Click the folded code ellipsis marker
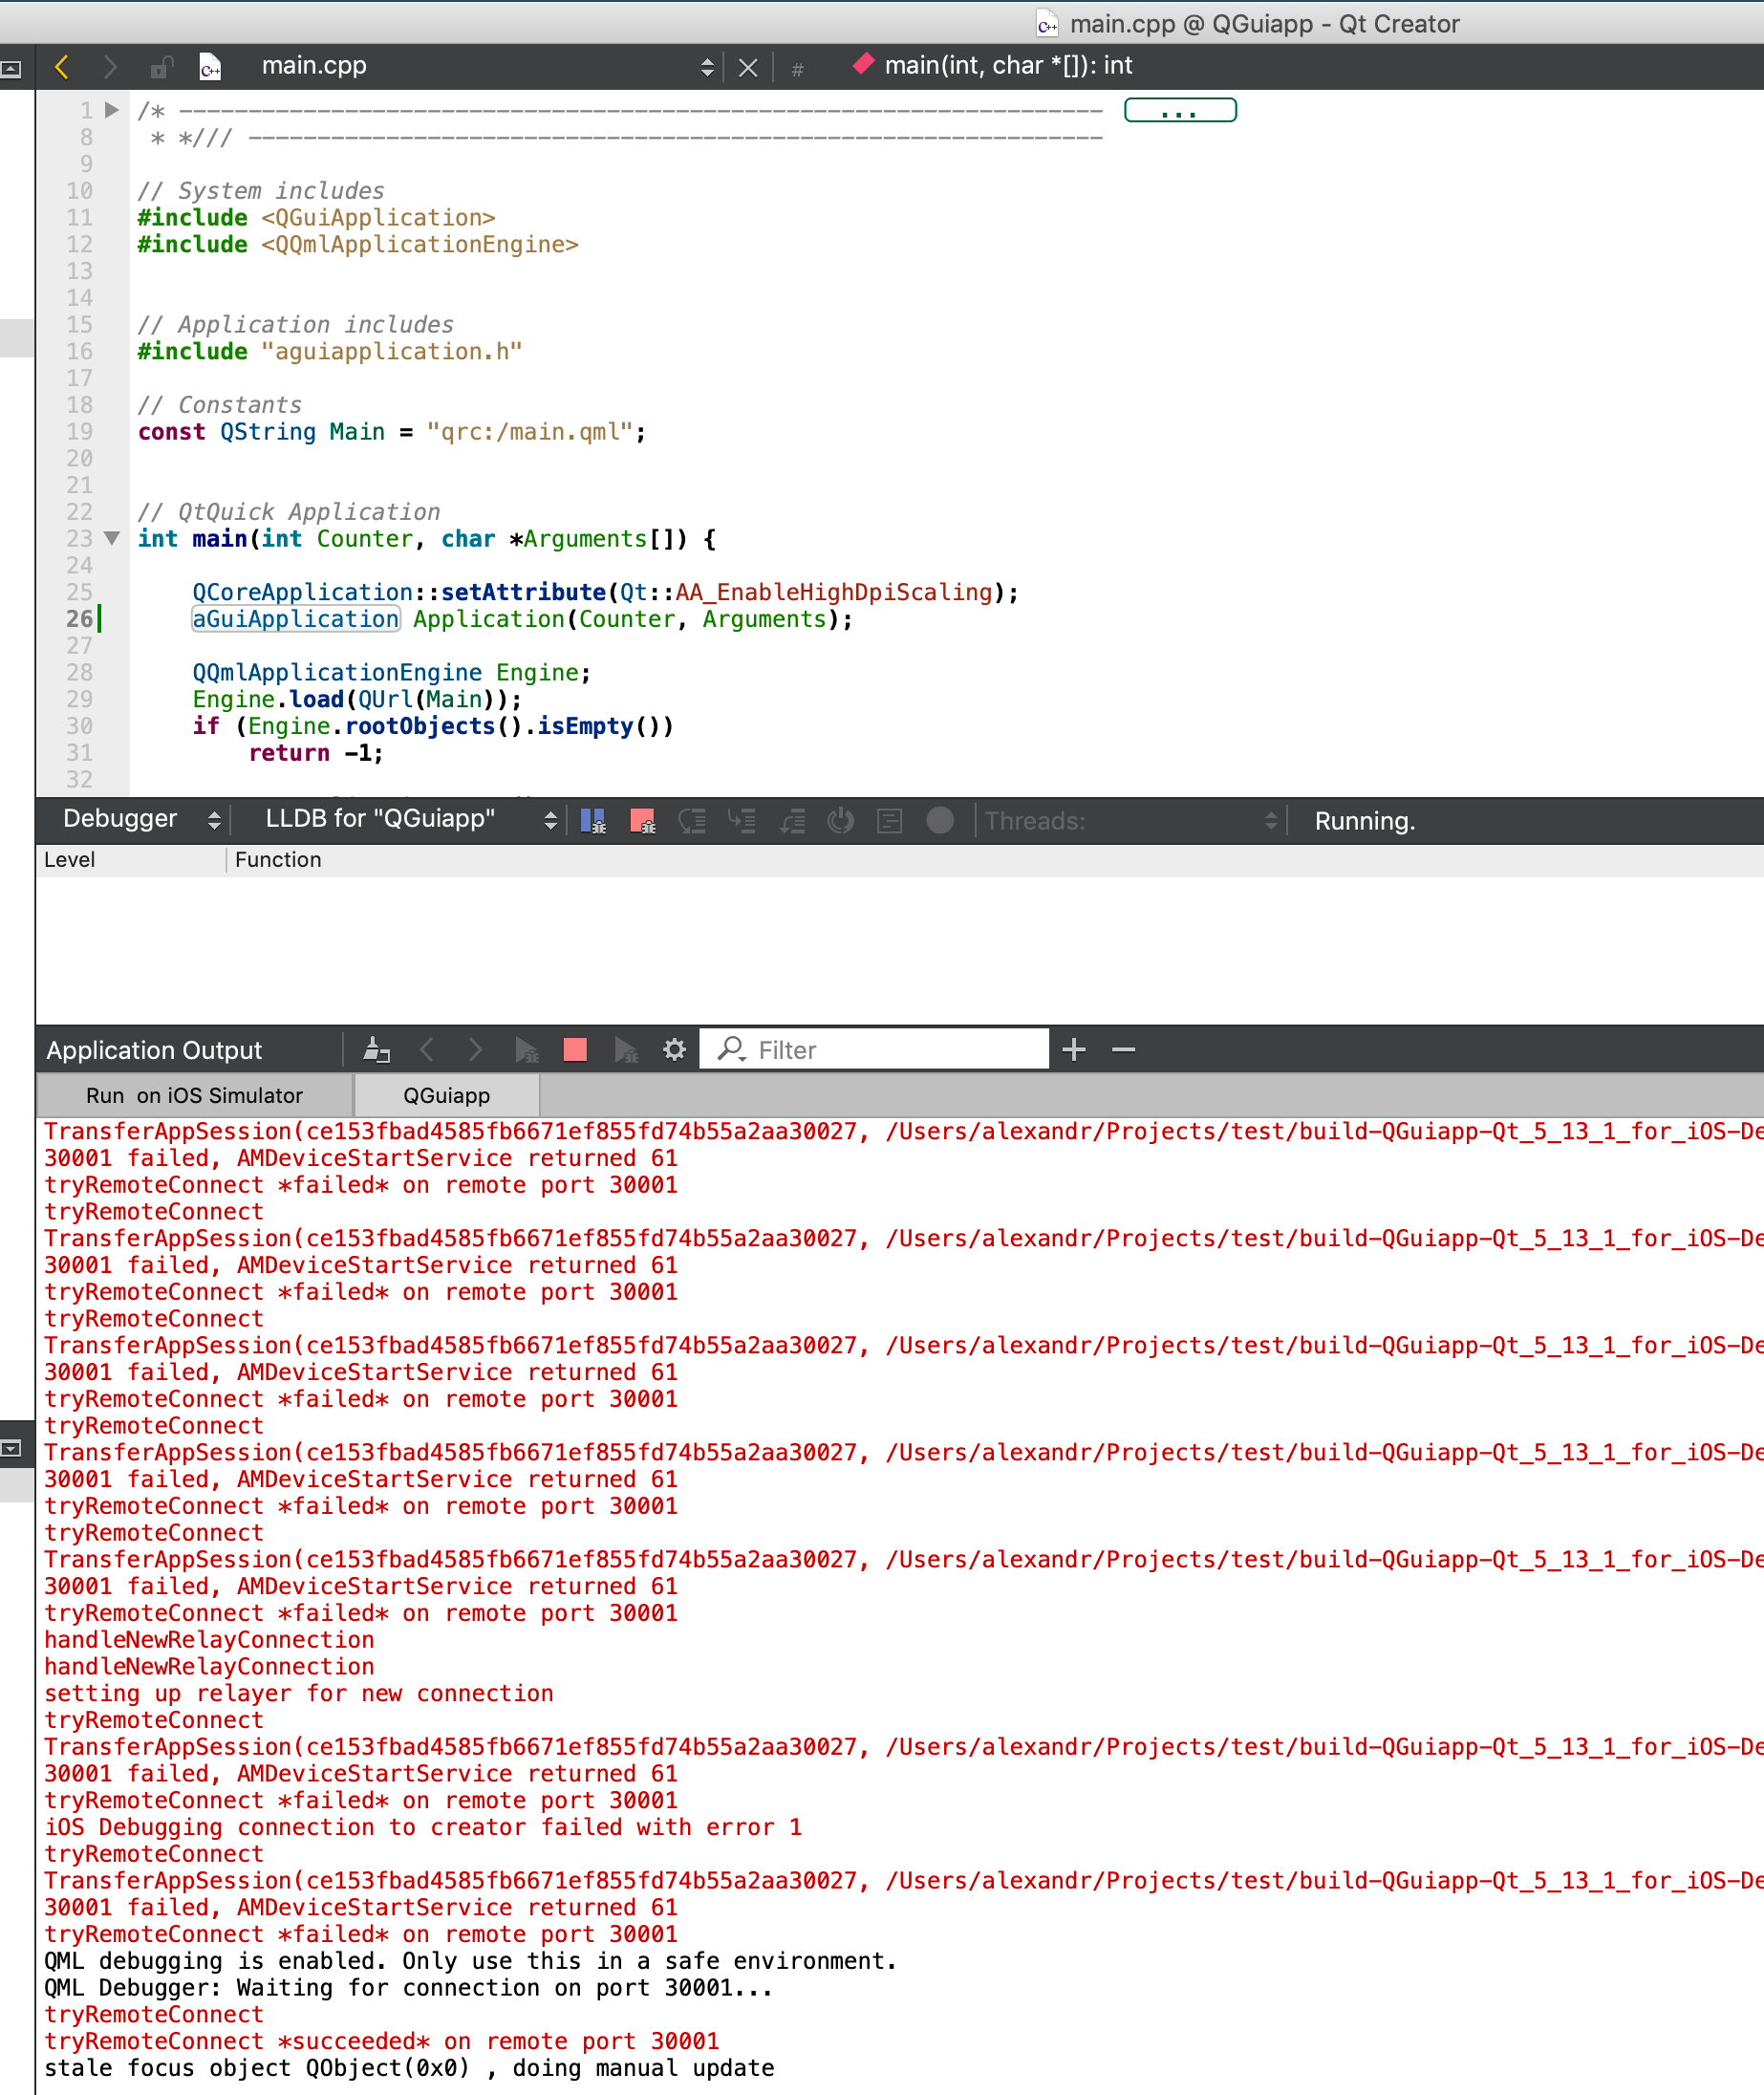Screen dimensions: 1764x2095 tap(1179, 110)
